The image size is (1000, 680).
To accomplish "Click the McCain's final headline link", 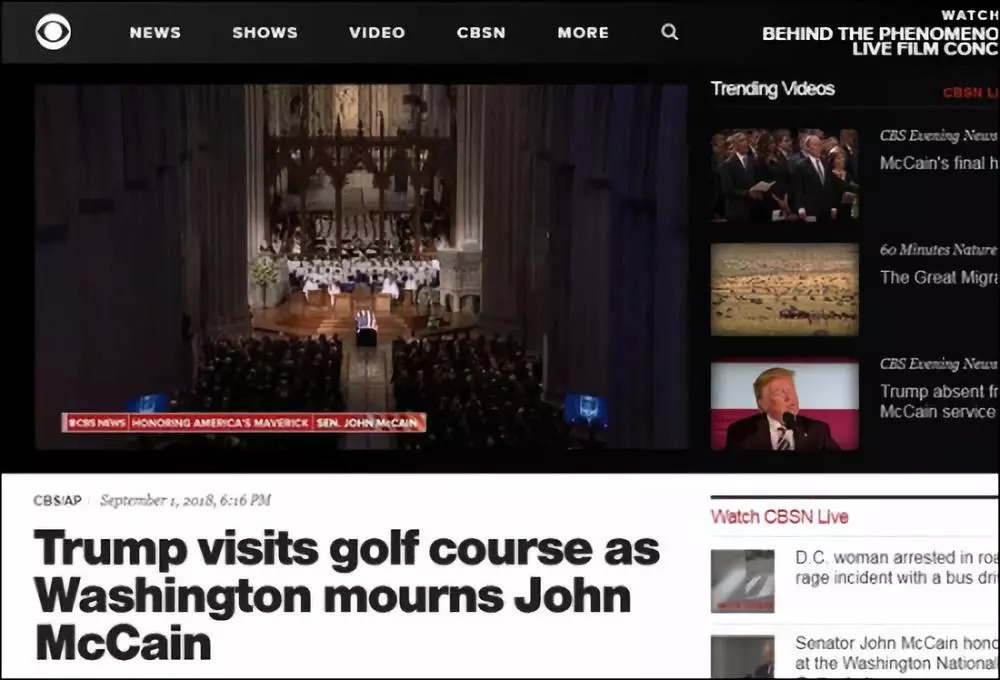I will click(x=939, y=163).
